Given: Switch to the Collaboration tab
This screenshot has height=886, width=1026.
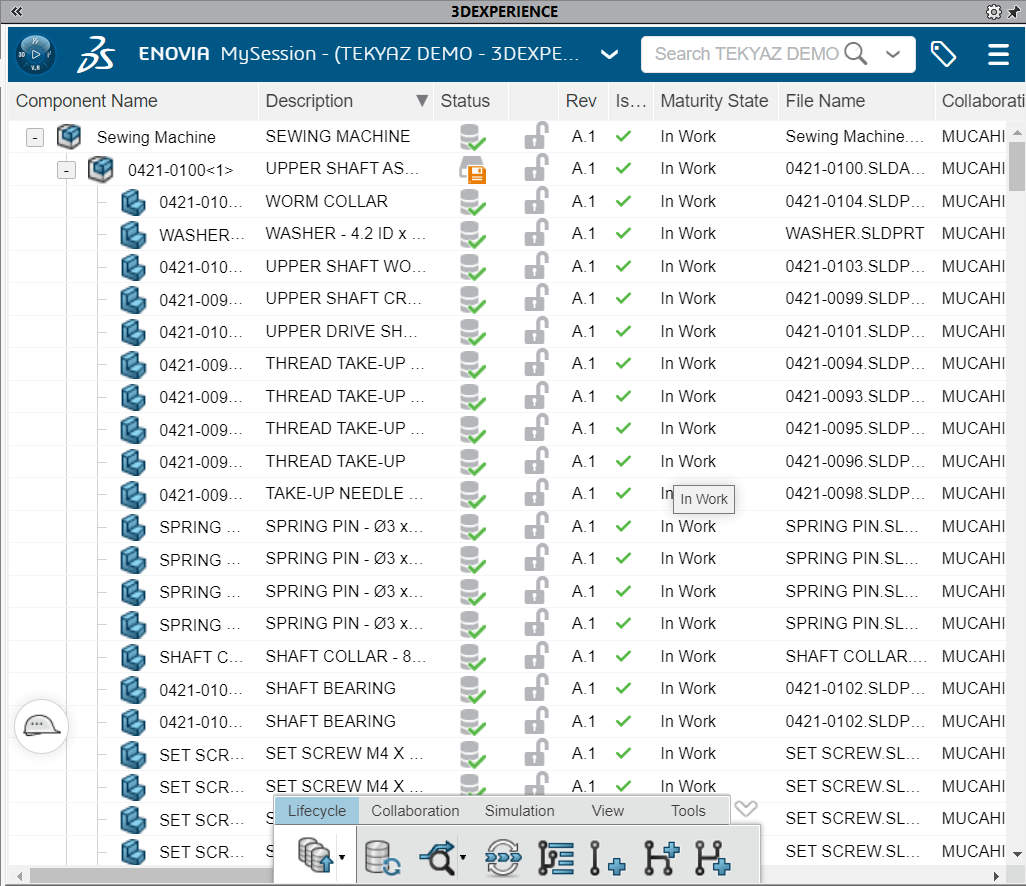Looking at the screenshot, I should coord(415,811).
